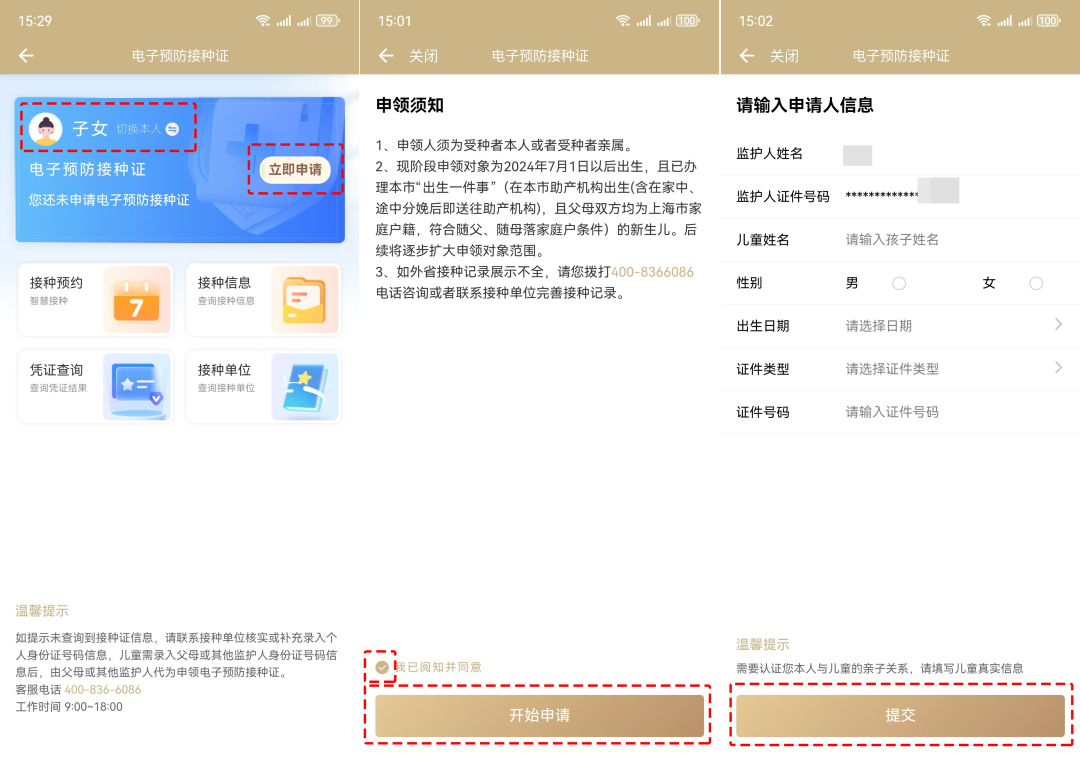Go back using first screen's arrow
Image resolution: width=1080 pixels, height=775 pixels.
[x=26, y=56]
